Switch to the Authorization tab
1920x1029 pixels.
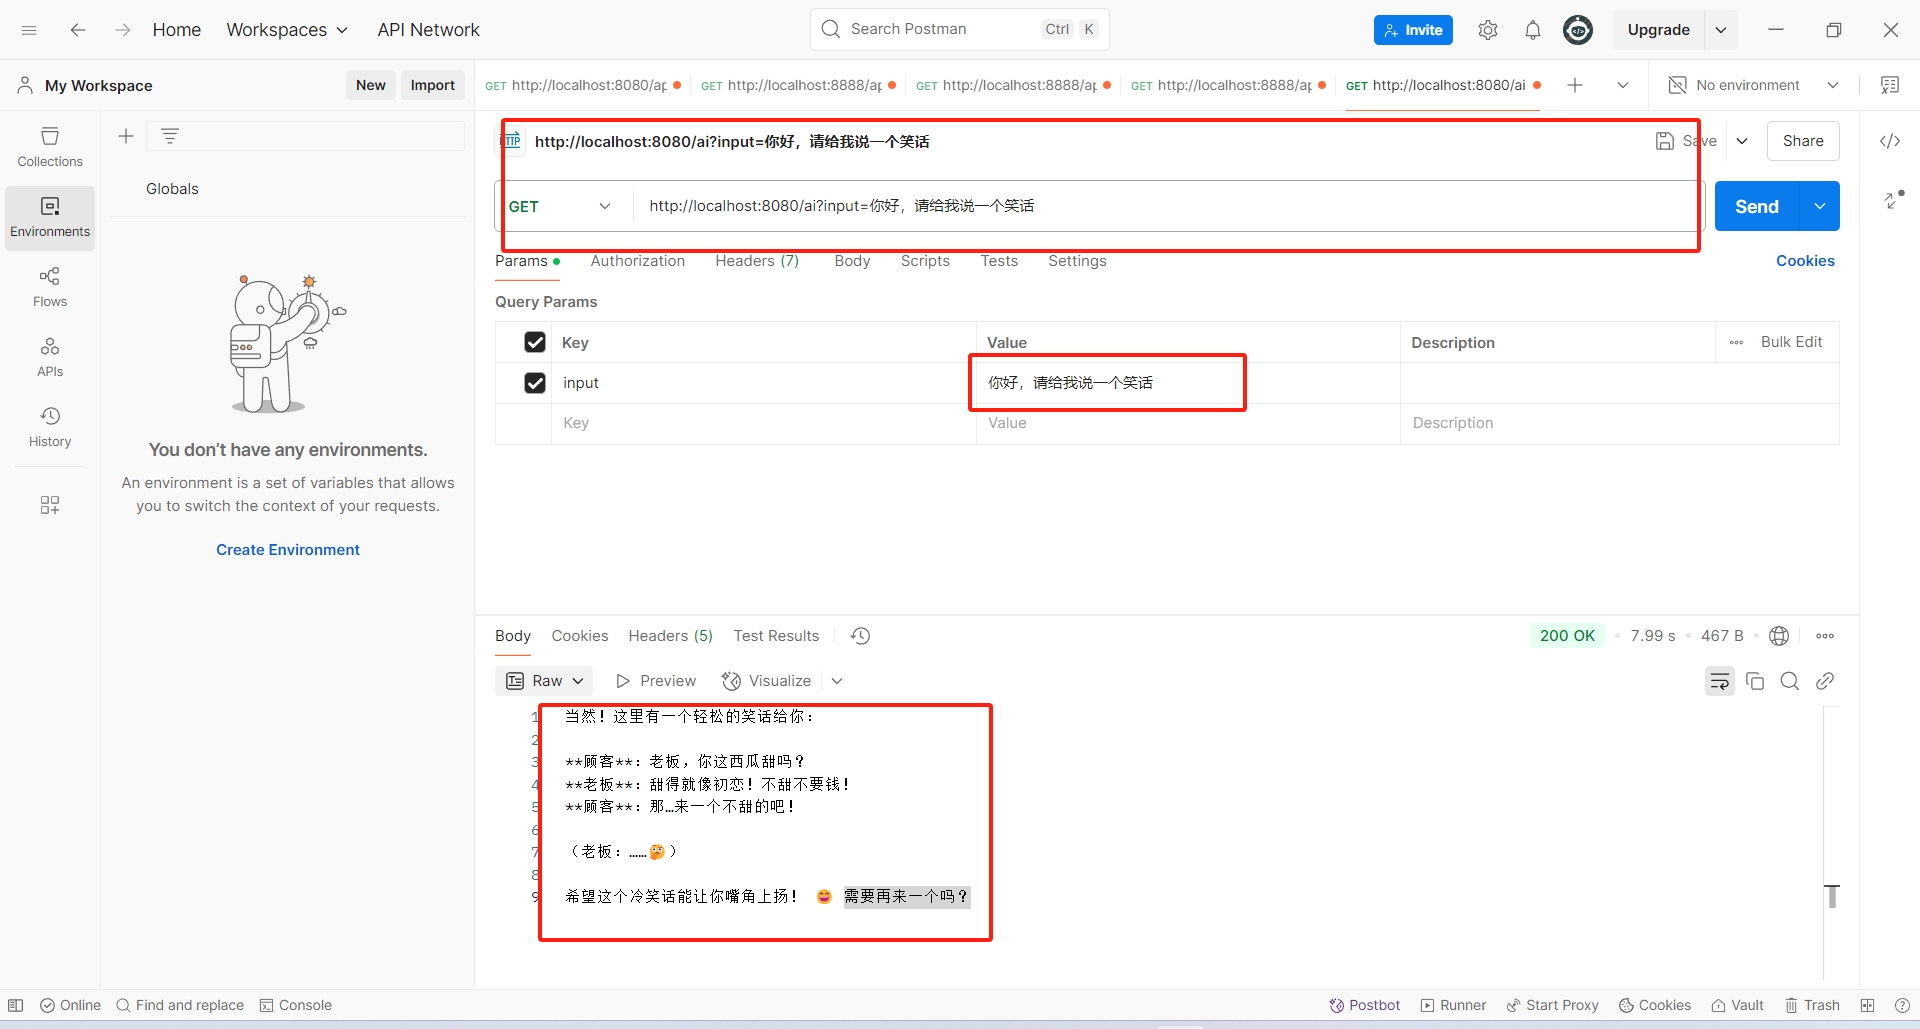pos(638,261)
